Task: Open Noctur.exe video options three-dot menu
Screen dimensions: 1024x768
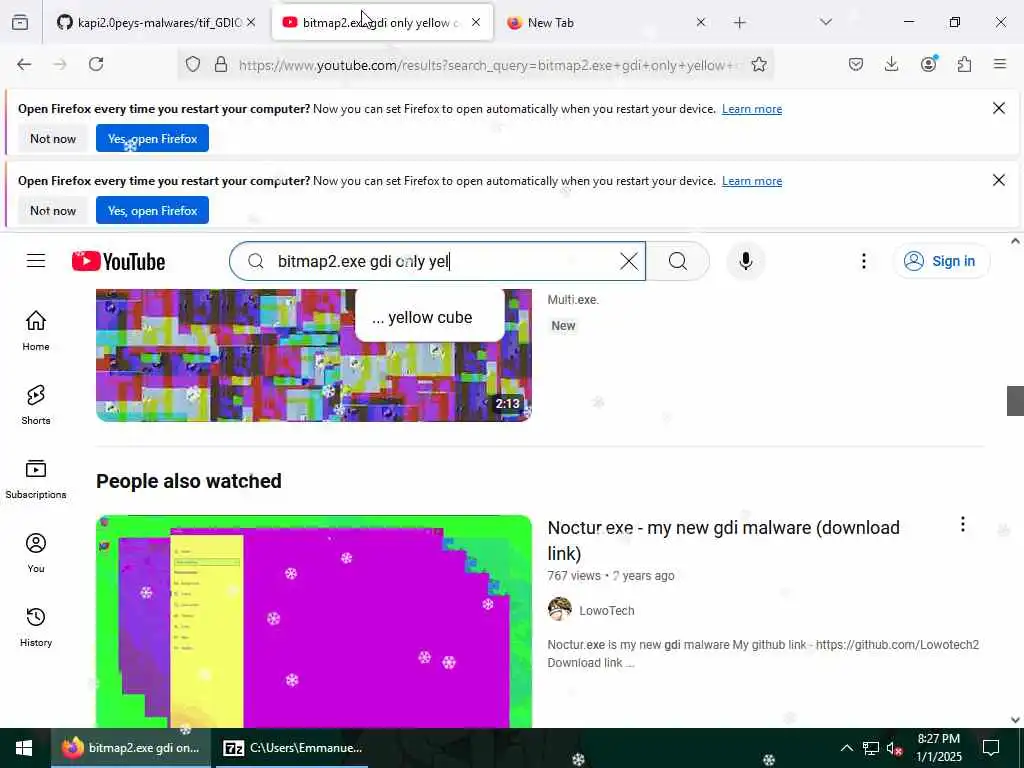Action: 962,524
